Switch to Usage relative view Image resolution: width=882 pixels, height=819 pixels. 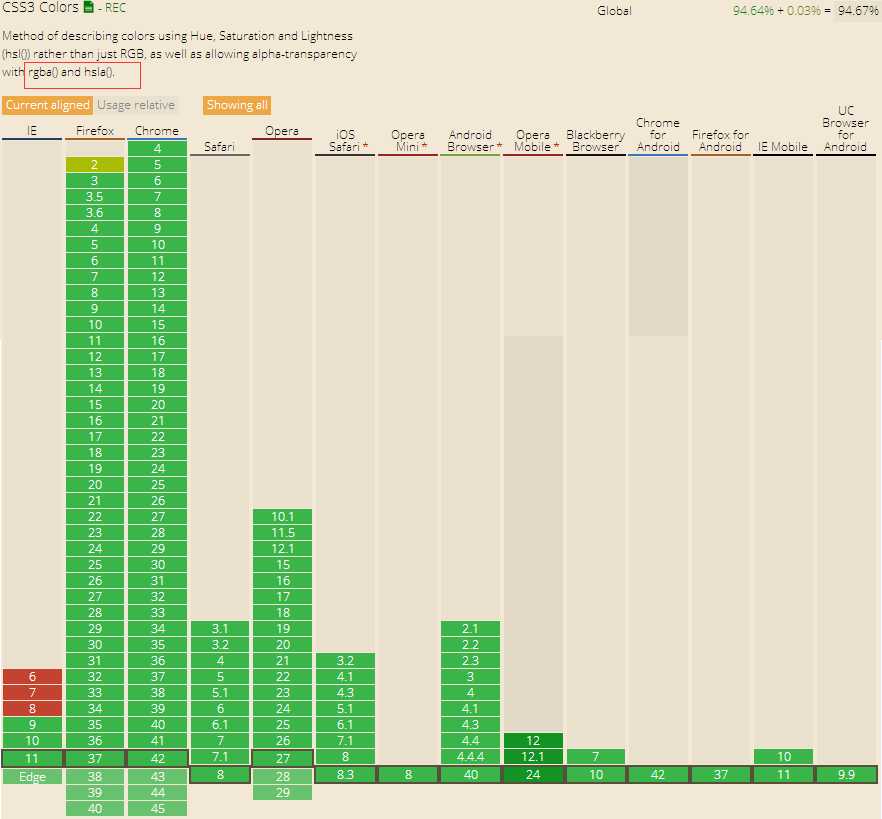pyautogui.click(x=136, y=105)
